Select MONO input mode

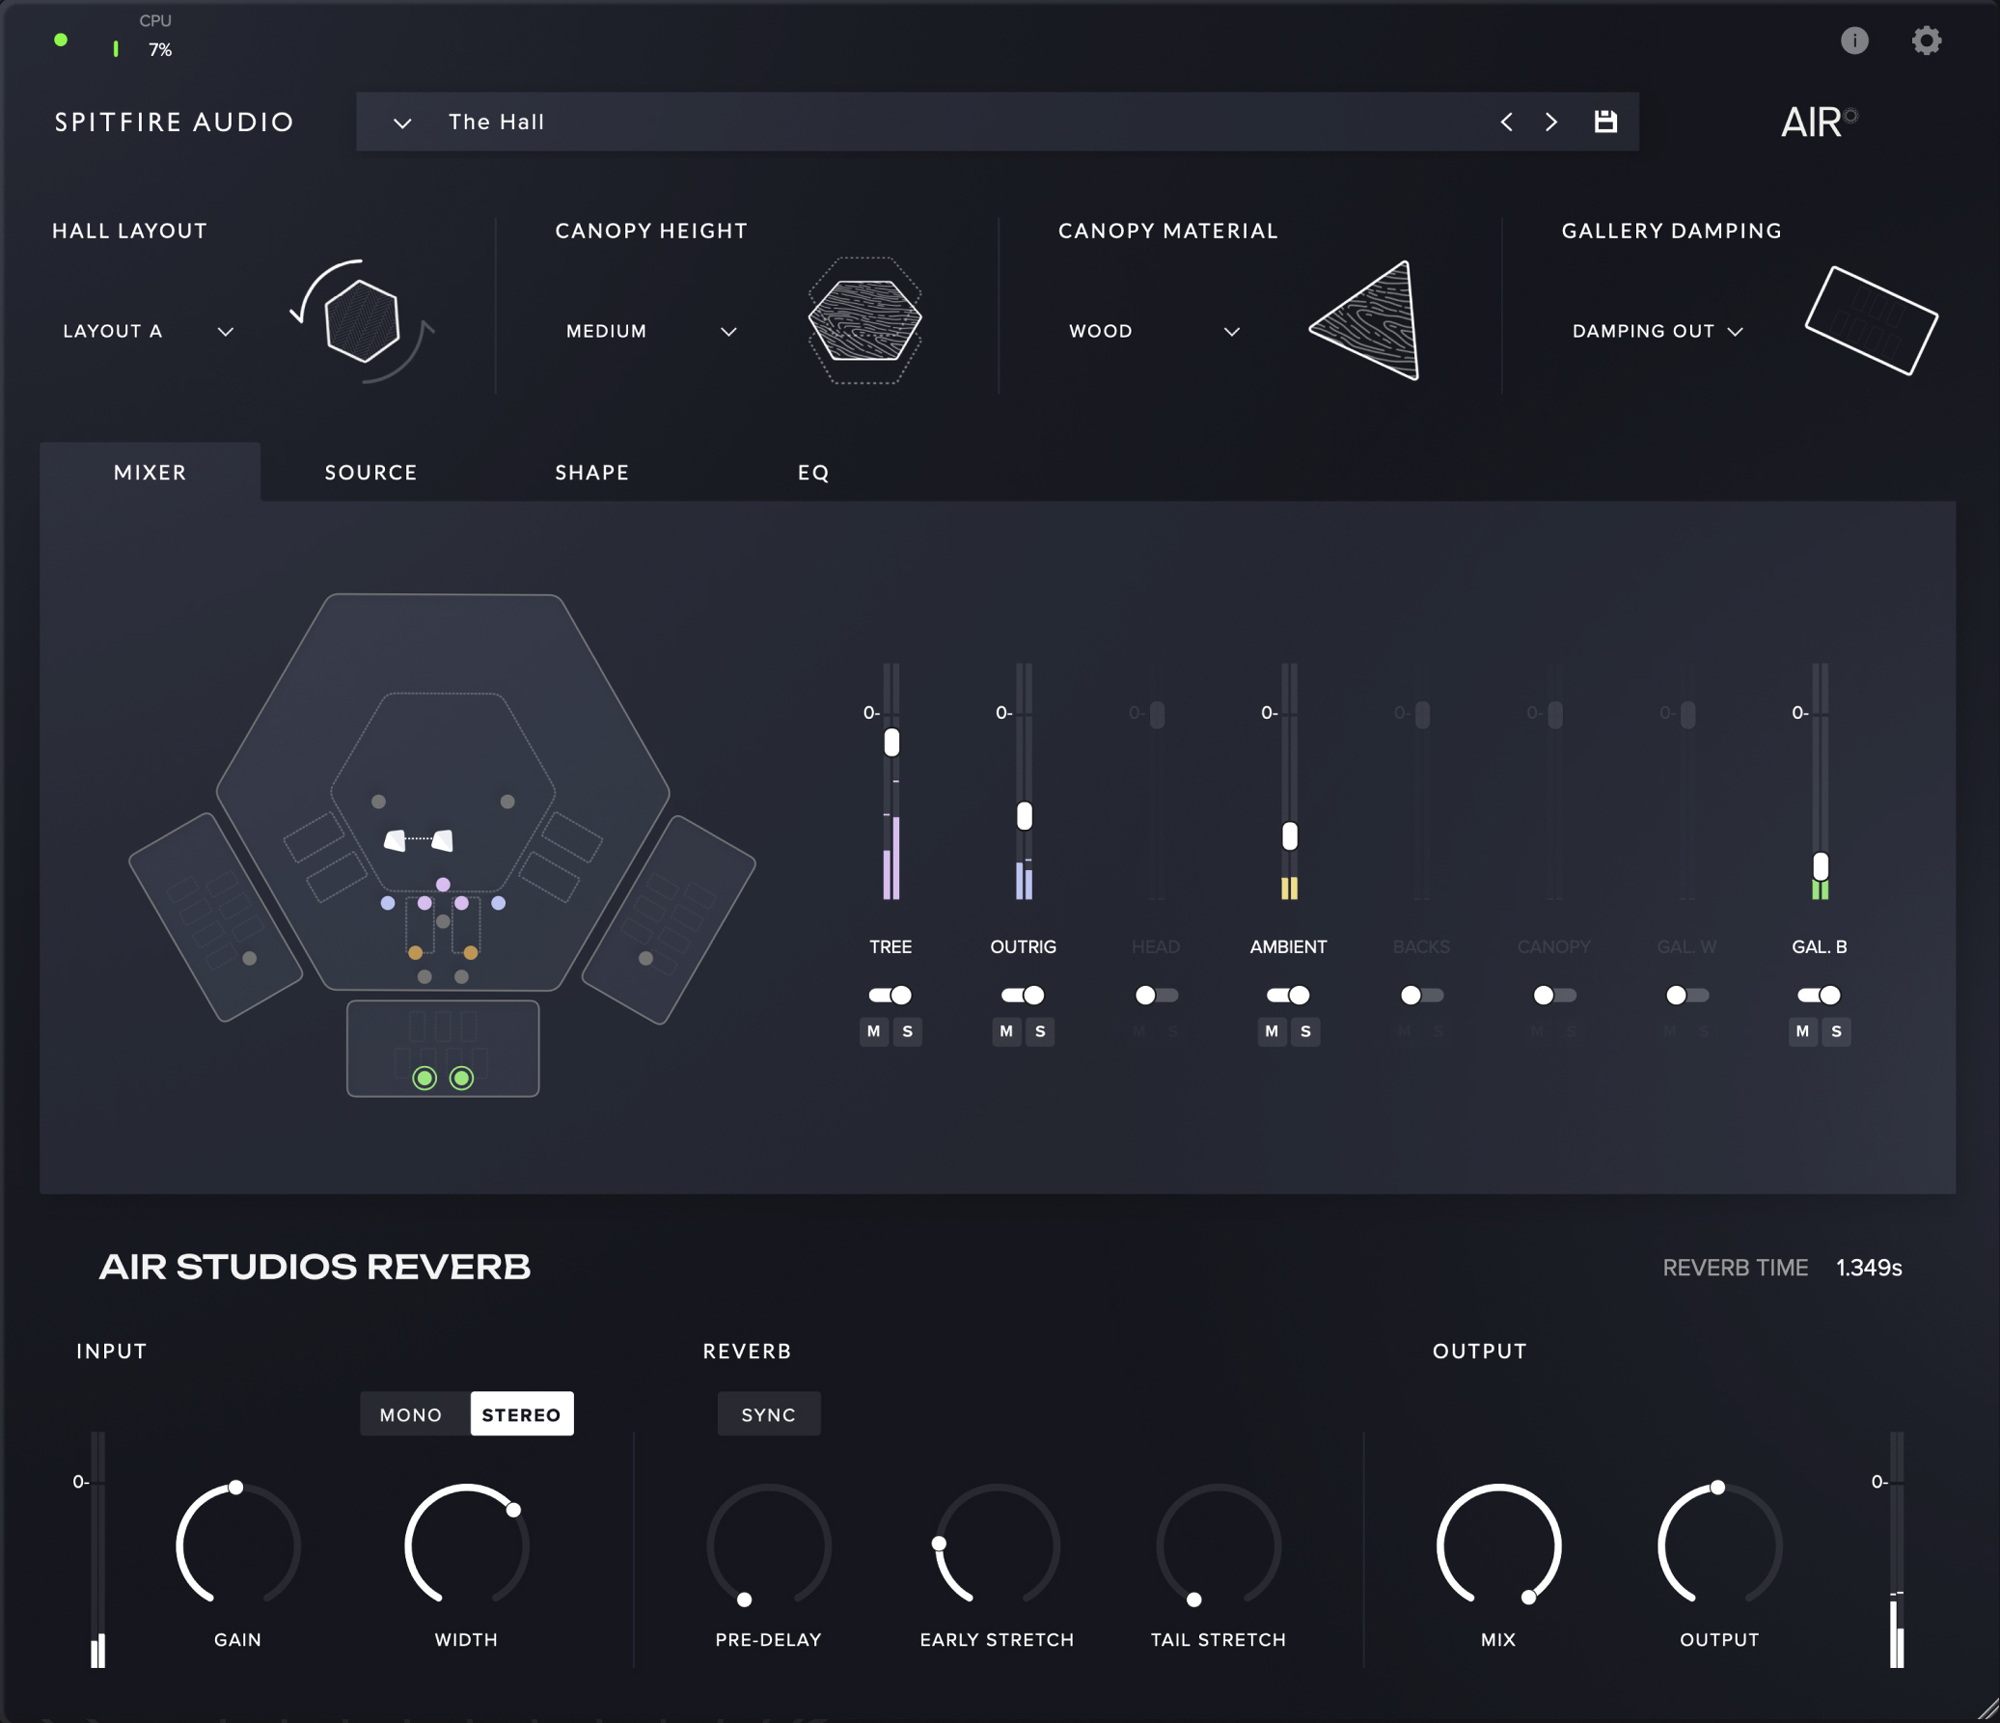pos(411,1414)
